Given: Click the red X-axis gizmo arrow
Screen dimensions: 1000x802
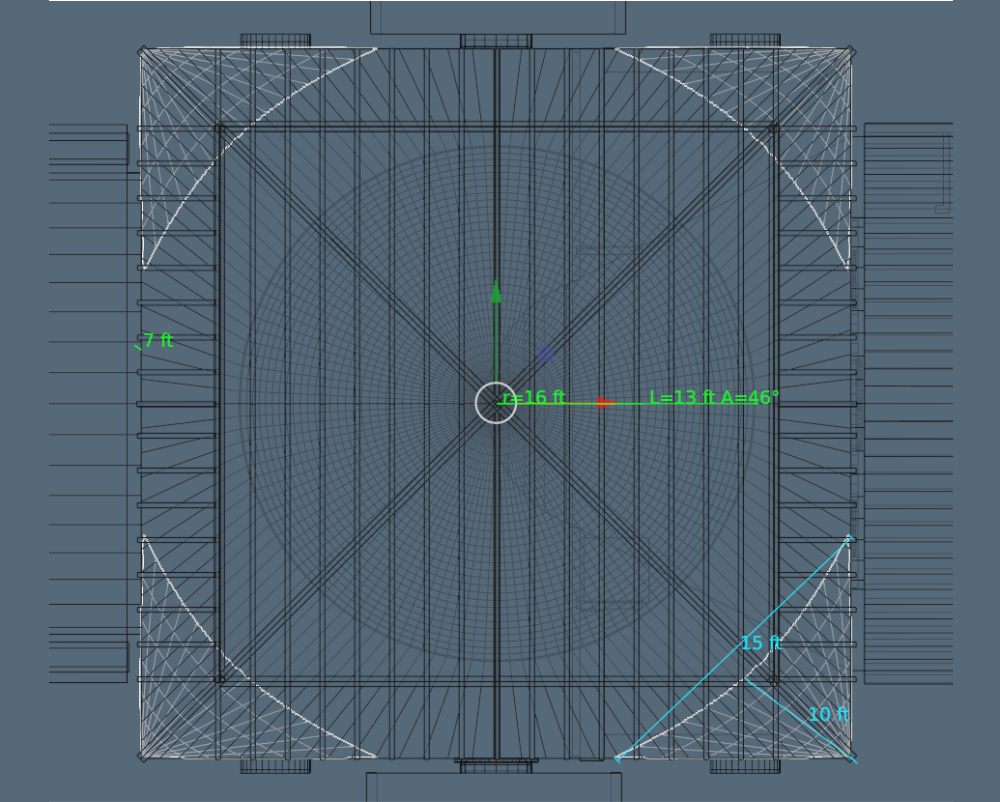Looking at the screenshot, I should (604, 402).
